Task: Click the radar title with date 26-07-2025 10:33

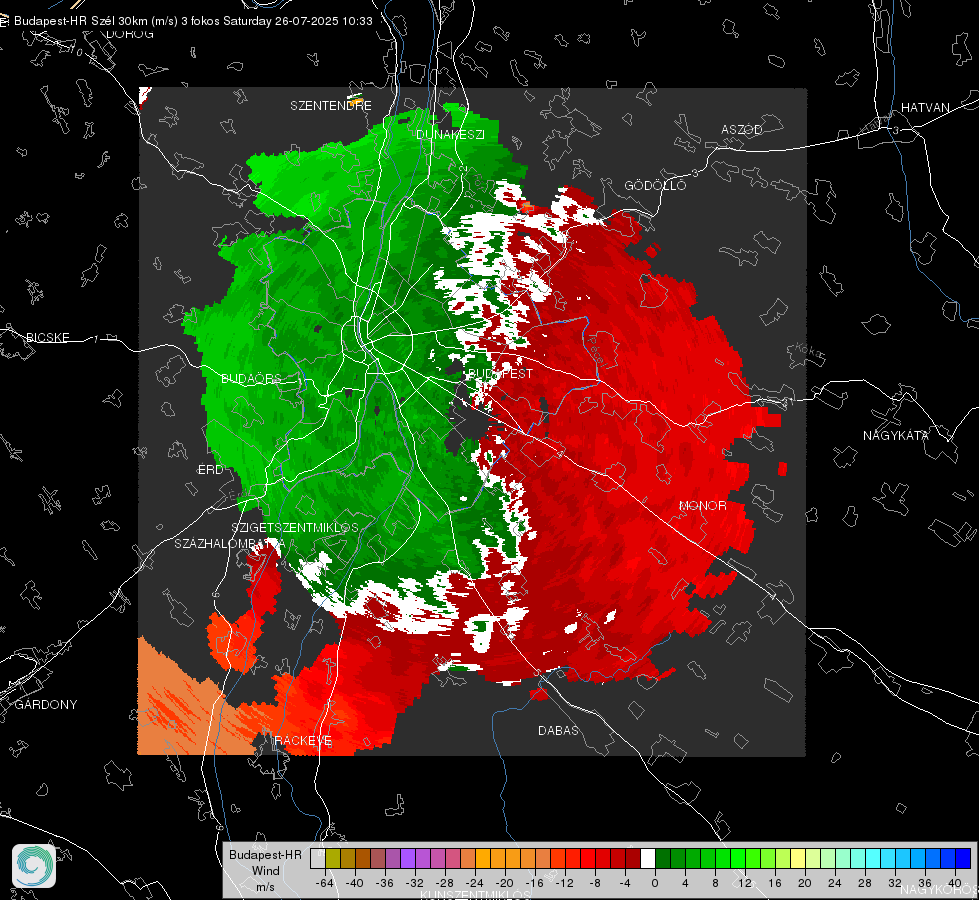Action: [x=193, y=21]
